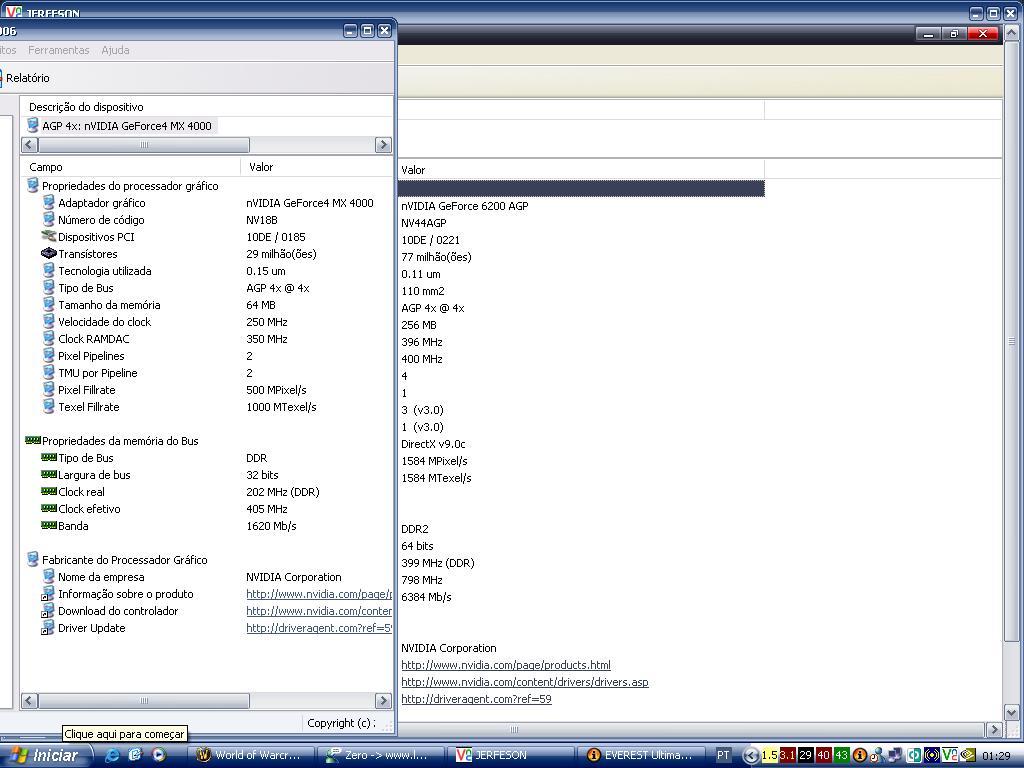Viewport: 1024px width, 768px height.
Task: Open the driveragent.com?ref=59 link in right window
Action: (476, 699)
